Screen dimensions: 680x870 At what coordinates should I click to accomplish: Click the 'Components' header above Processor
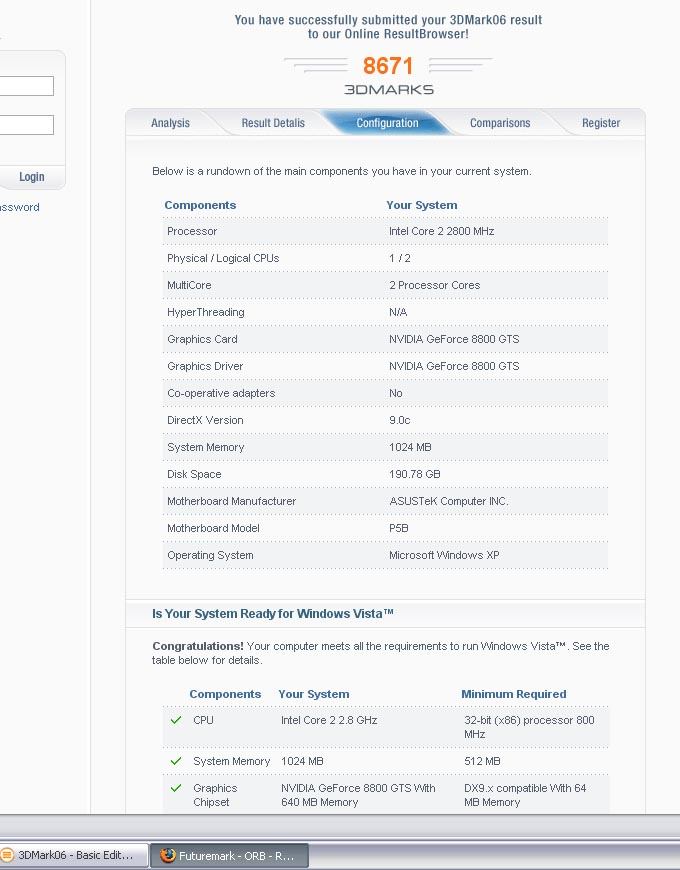pos(200,205)
